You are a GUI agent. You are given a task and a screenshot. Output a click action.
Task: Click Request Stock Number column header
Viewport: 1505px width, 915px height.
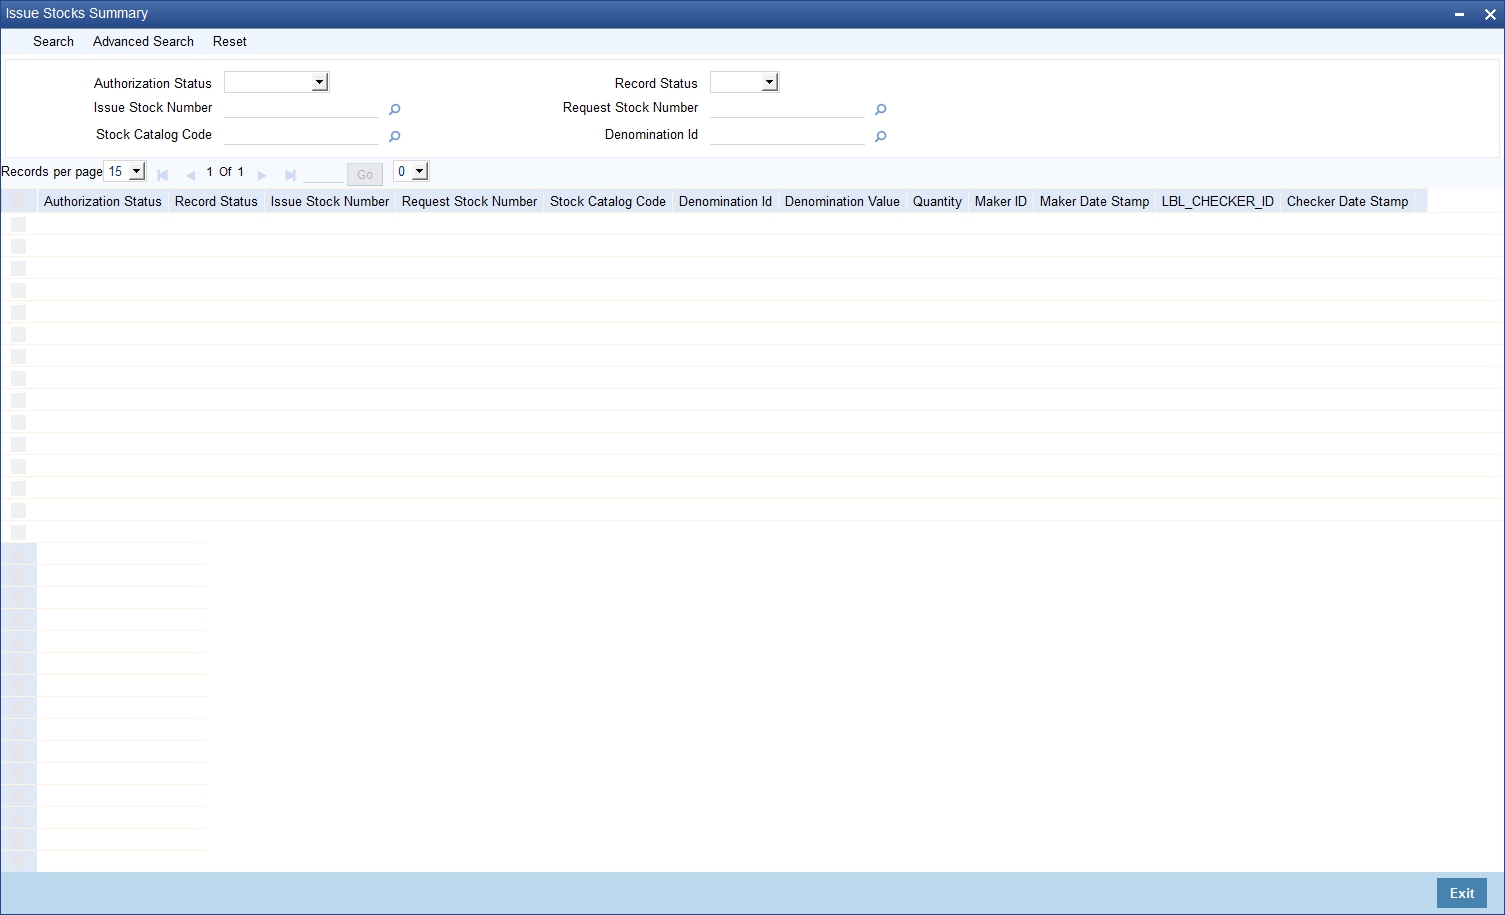470,201
